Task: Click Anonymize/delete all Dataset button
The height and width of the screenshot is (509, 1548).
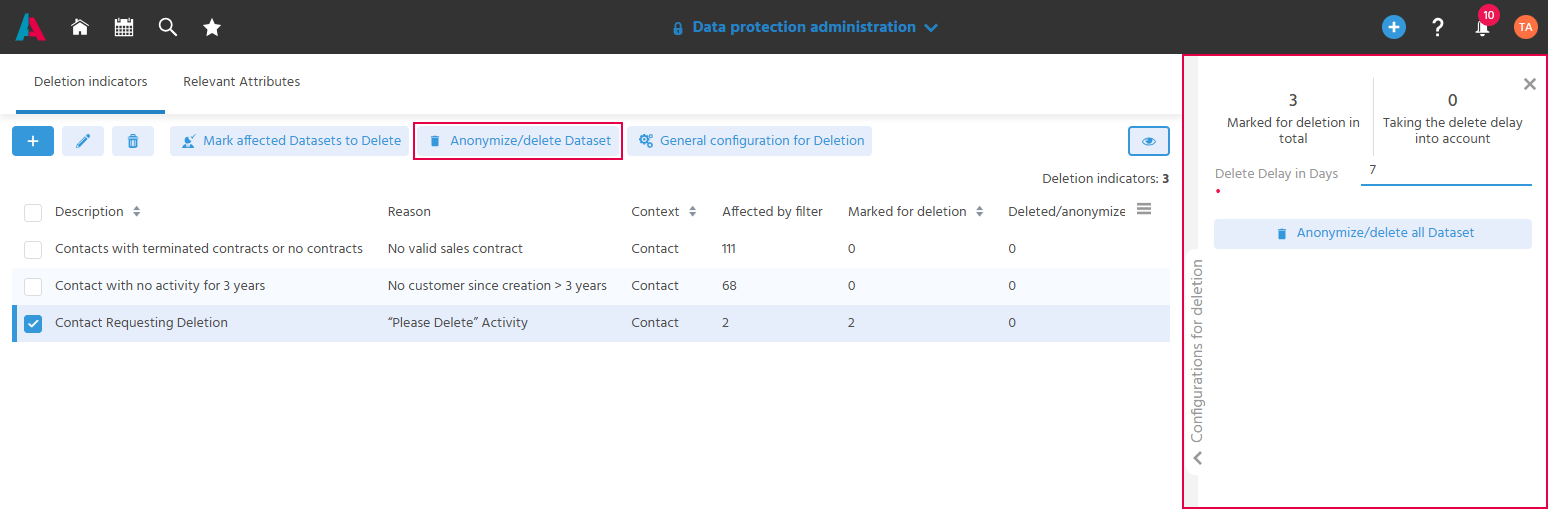Action: (x=1373, y=233)
